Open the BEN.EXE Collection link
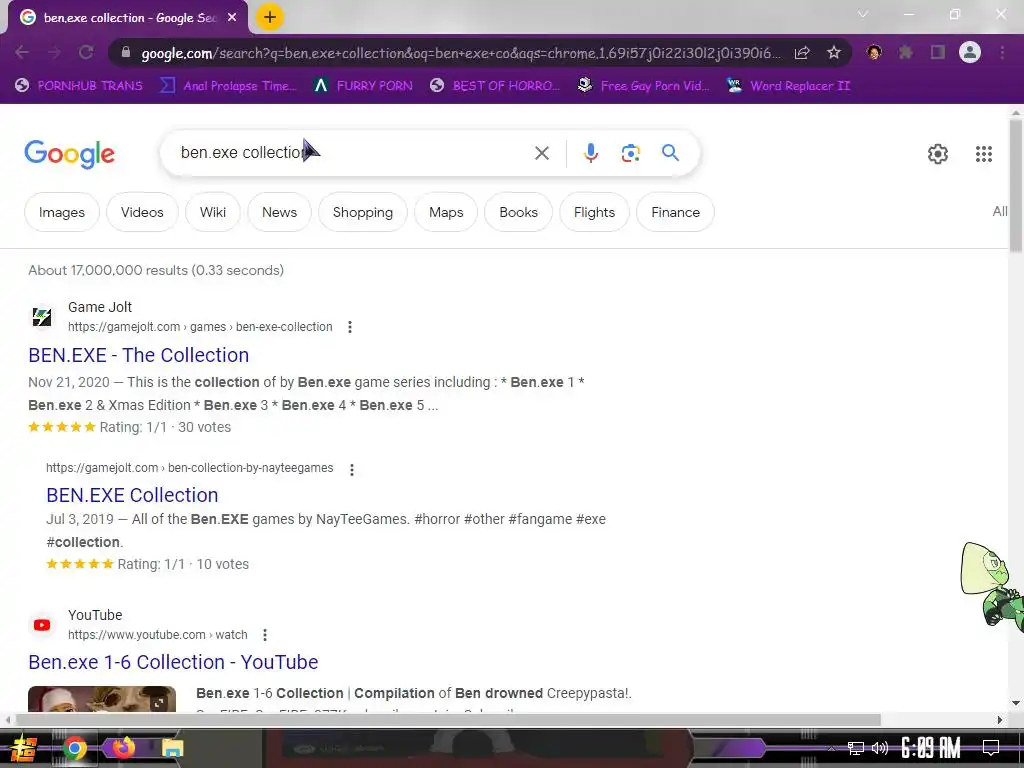 (132, 495)
